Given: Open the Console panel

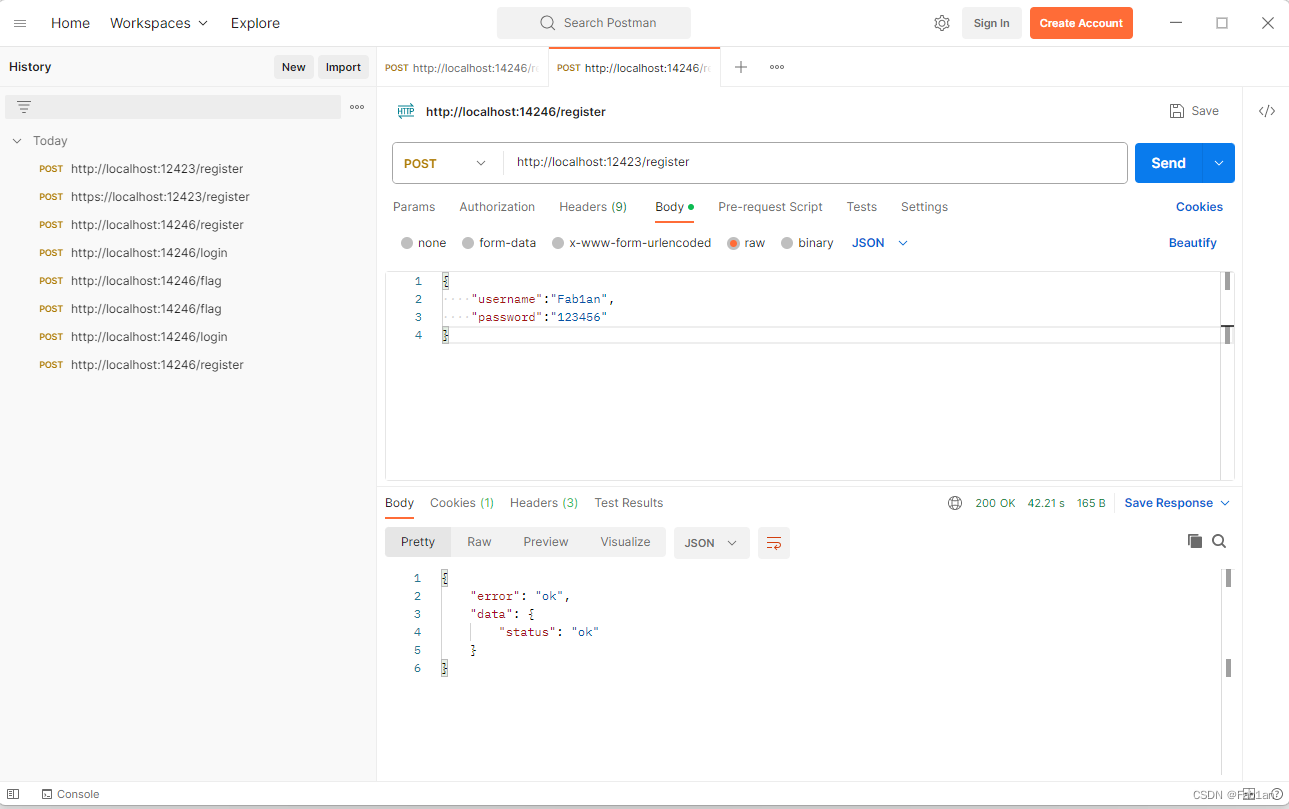Looking at the screenshot, I should pos(70,794).
